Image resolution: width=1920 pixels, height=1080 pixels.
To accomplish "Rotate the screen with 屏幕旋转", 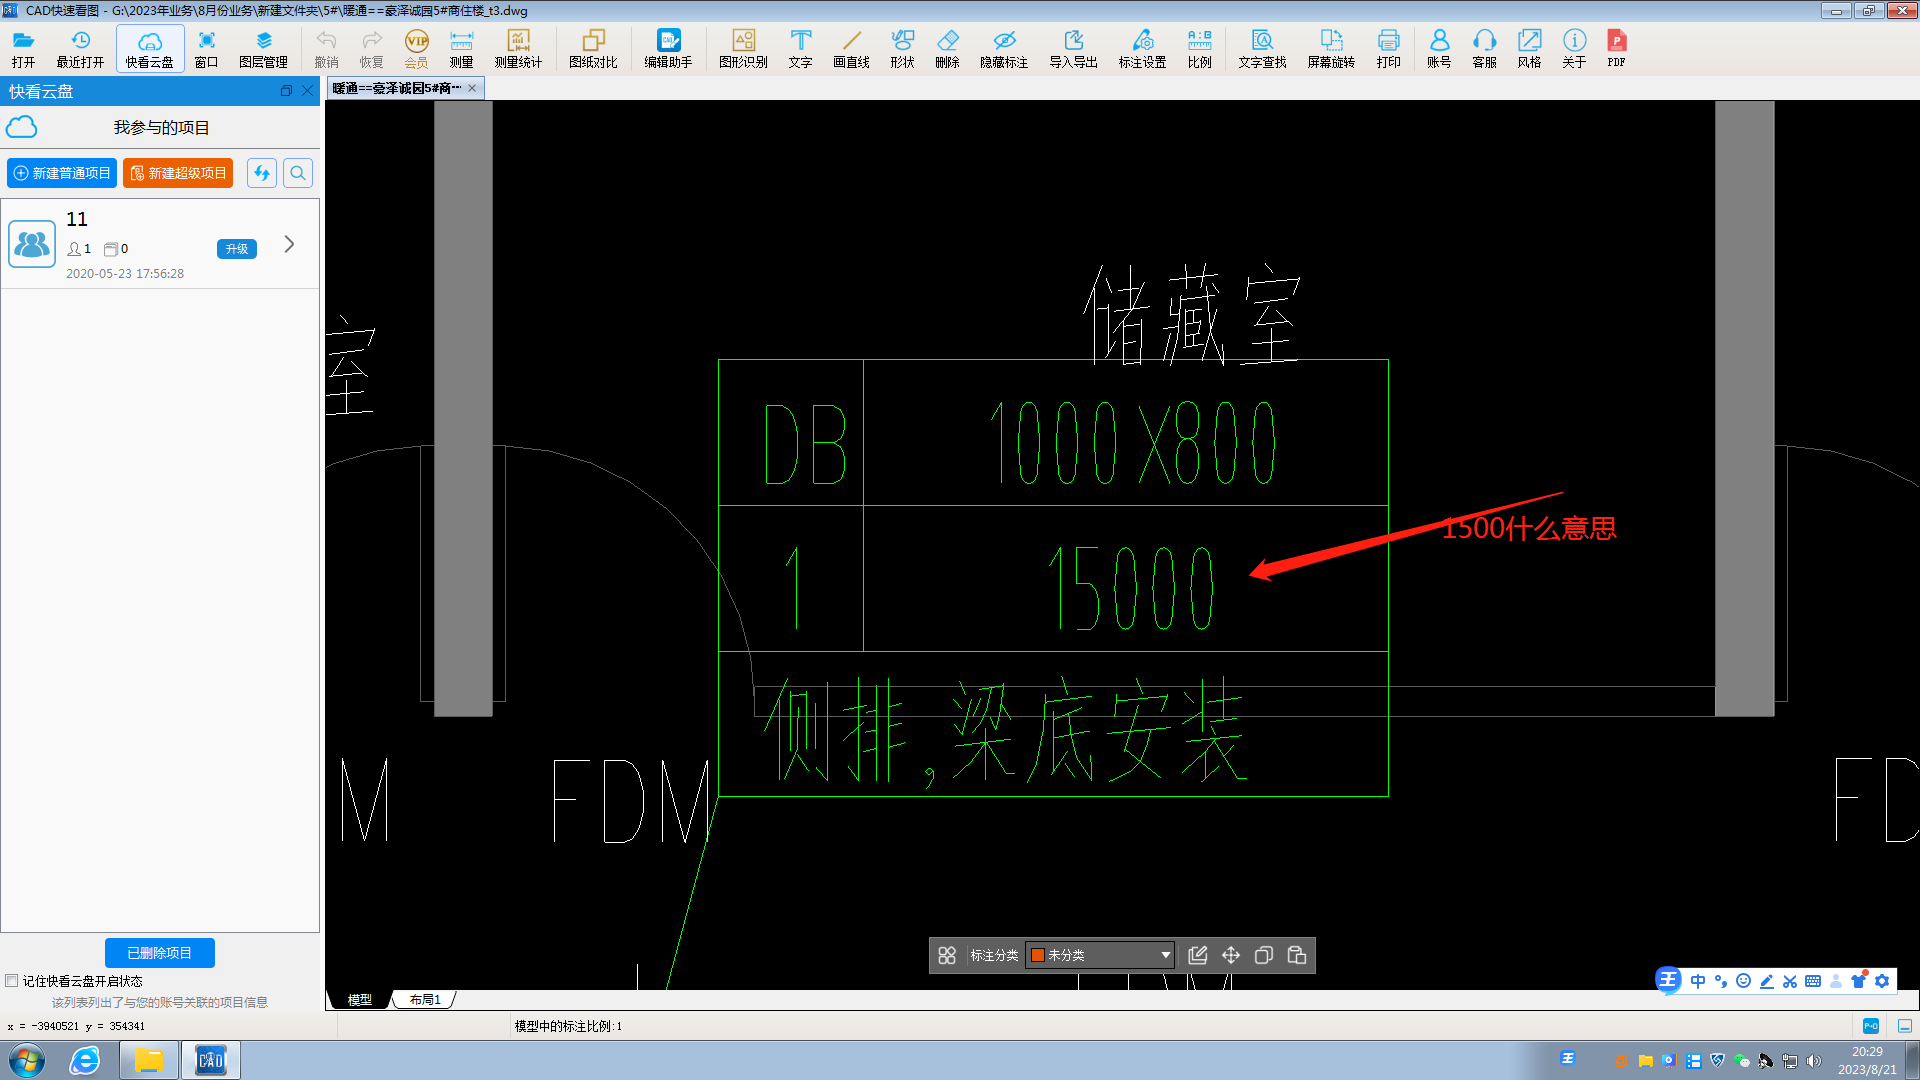I will tap(1331, 48).
